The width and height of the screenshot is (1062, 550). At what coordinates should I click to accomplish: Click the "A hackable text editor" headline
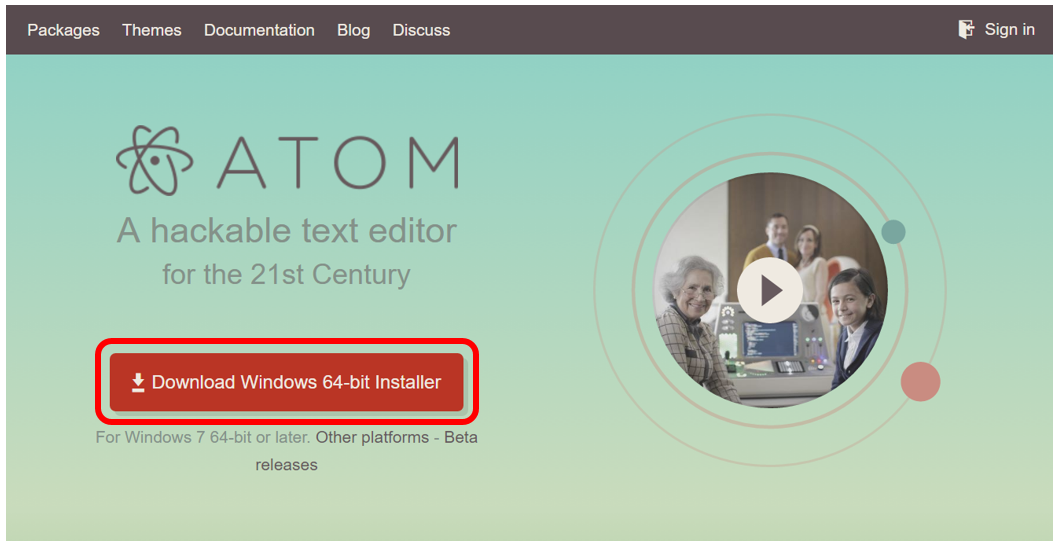(x=287, y=231)
